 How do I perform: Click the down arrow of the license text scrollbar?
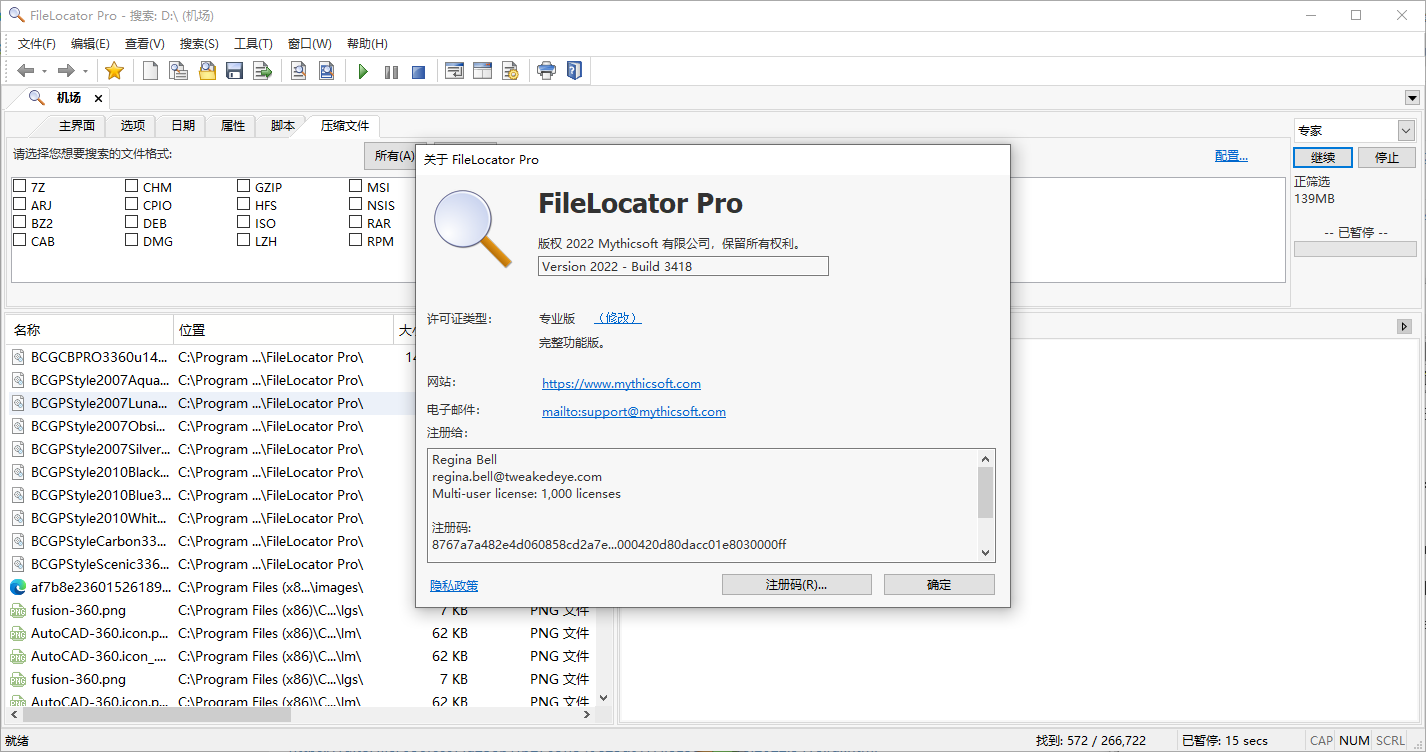pyautogui.click(x=985, y=552)
